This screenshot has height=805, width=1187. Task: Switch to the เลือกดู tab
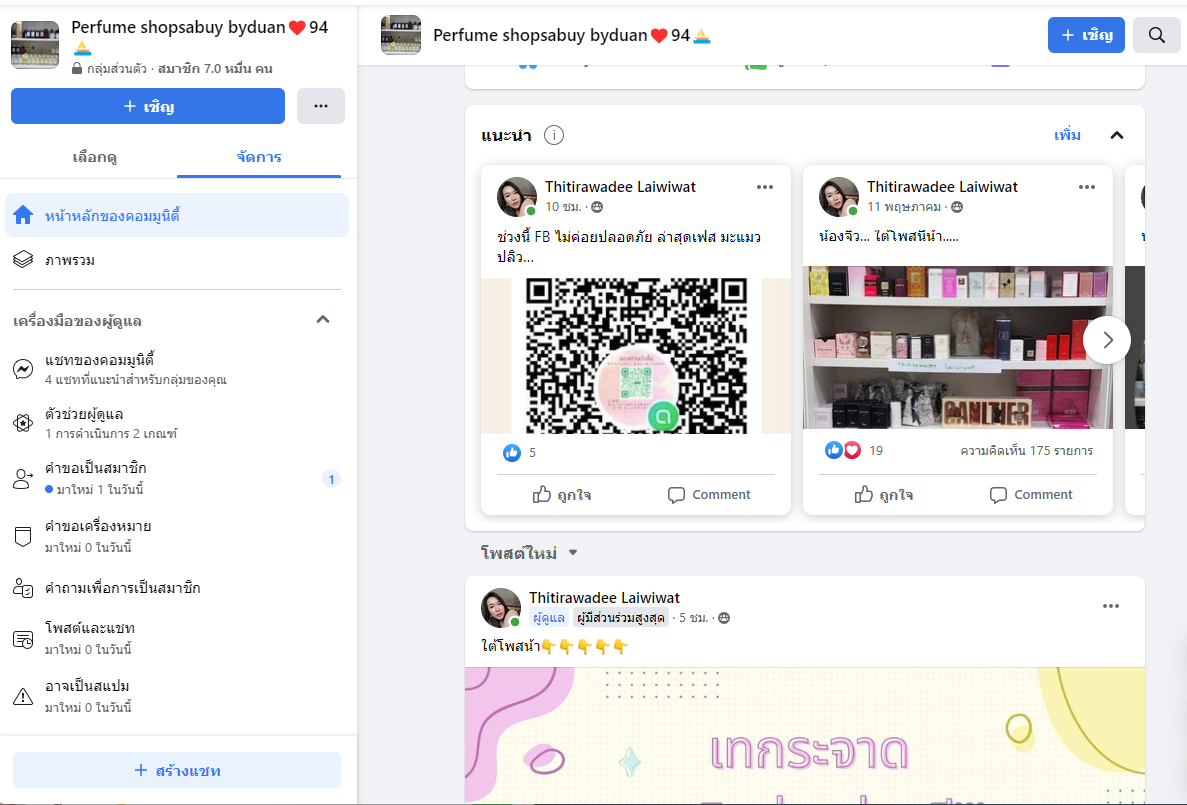tap(95, 158)
